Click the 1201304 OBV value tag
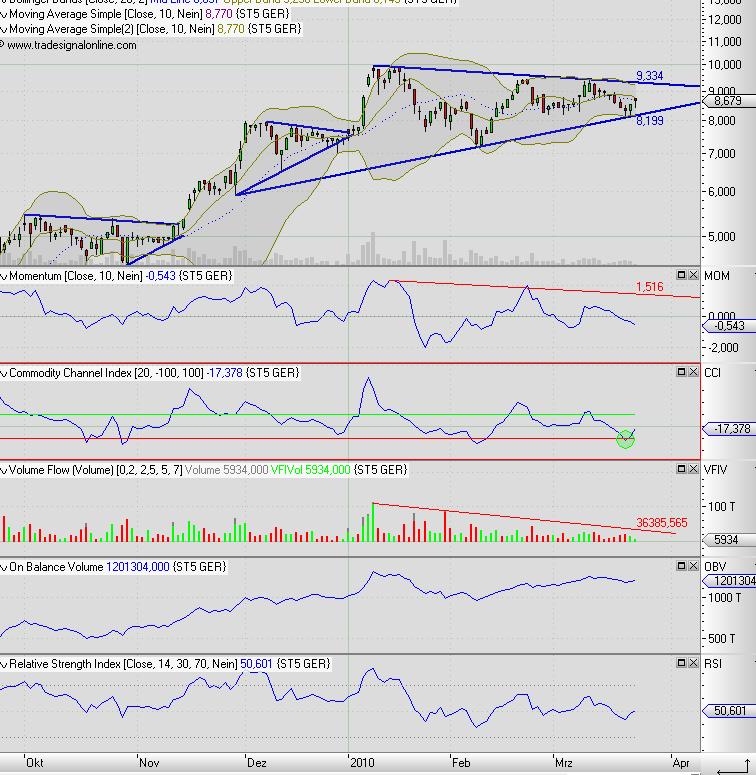The image size is (756, 775). (x=729, y=581)
